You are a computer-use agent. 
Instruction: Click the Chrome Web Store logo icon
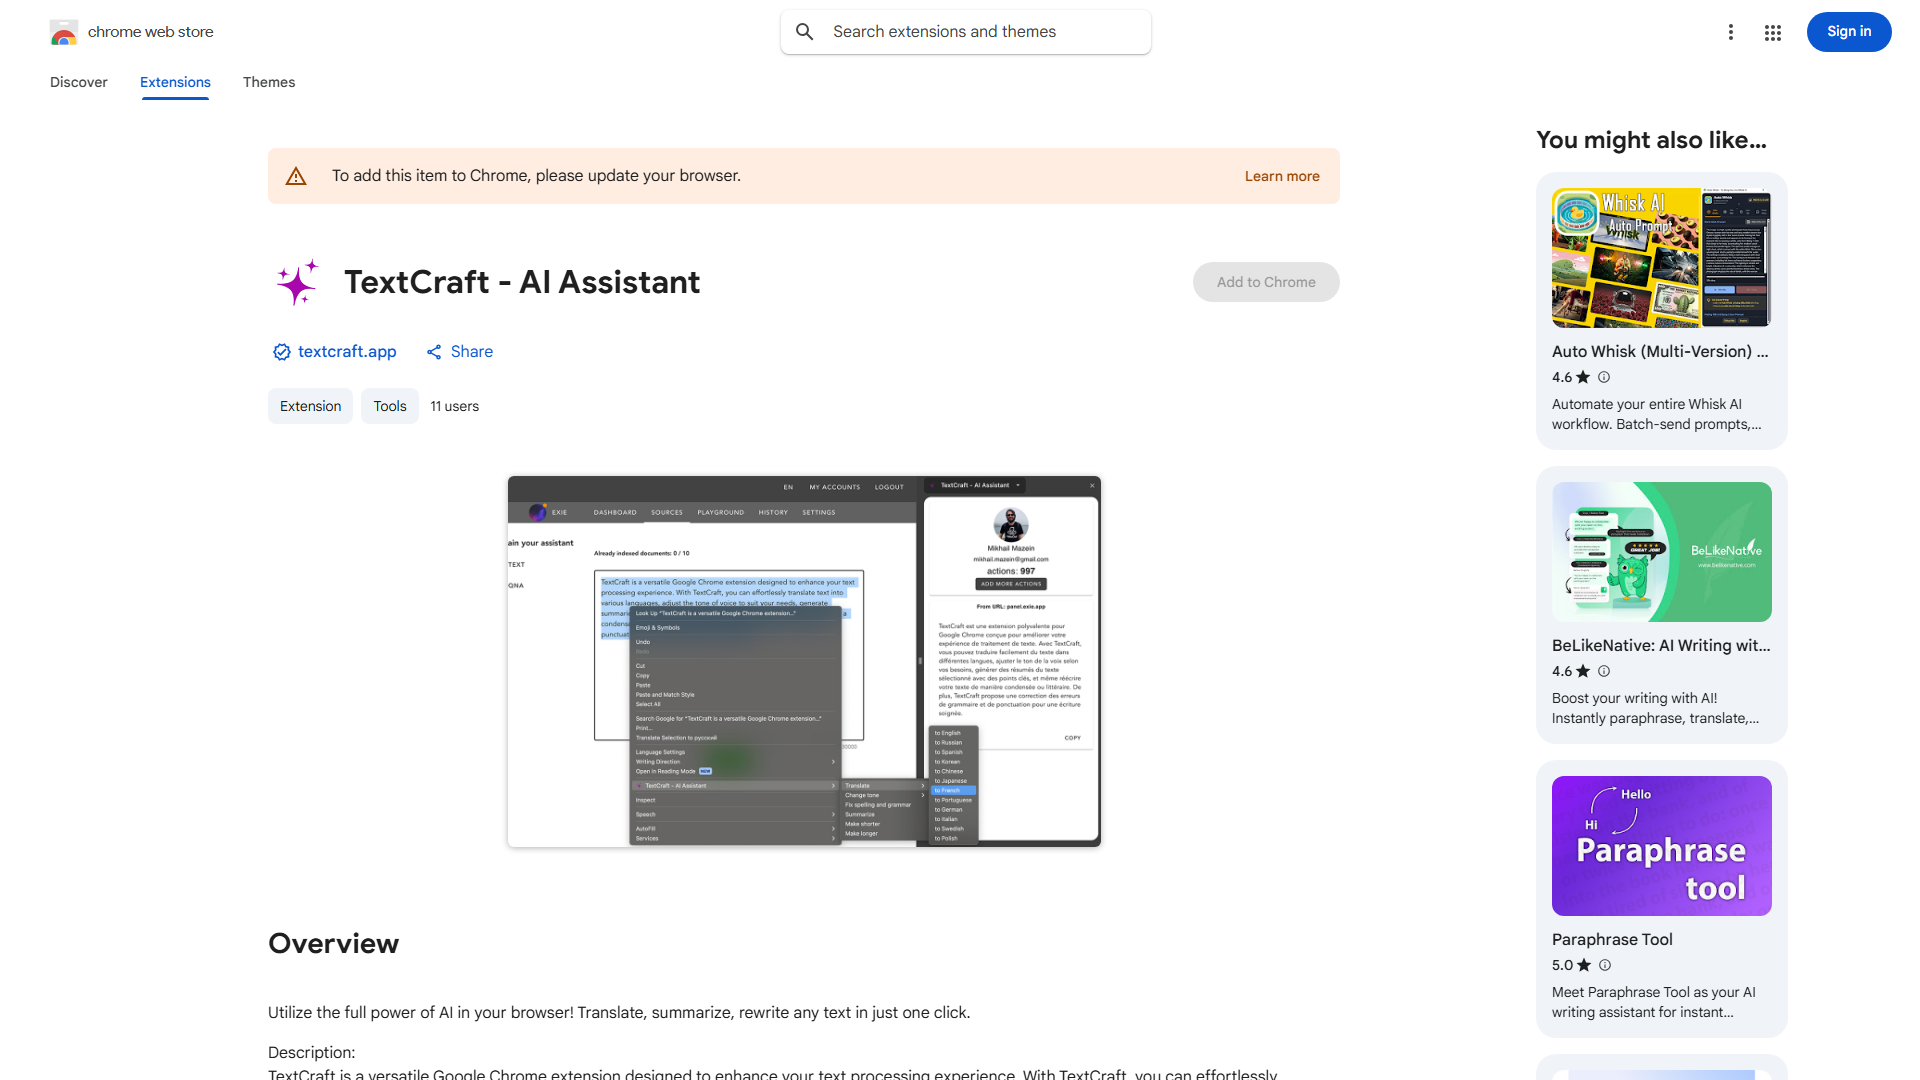(x=64, y=32)
